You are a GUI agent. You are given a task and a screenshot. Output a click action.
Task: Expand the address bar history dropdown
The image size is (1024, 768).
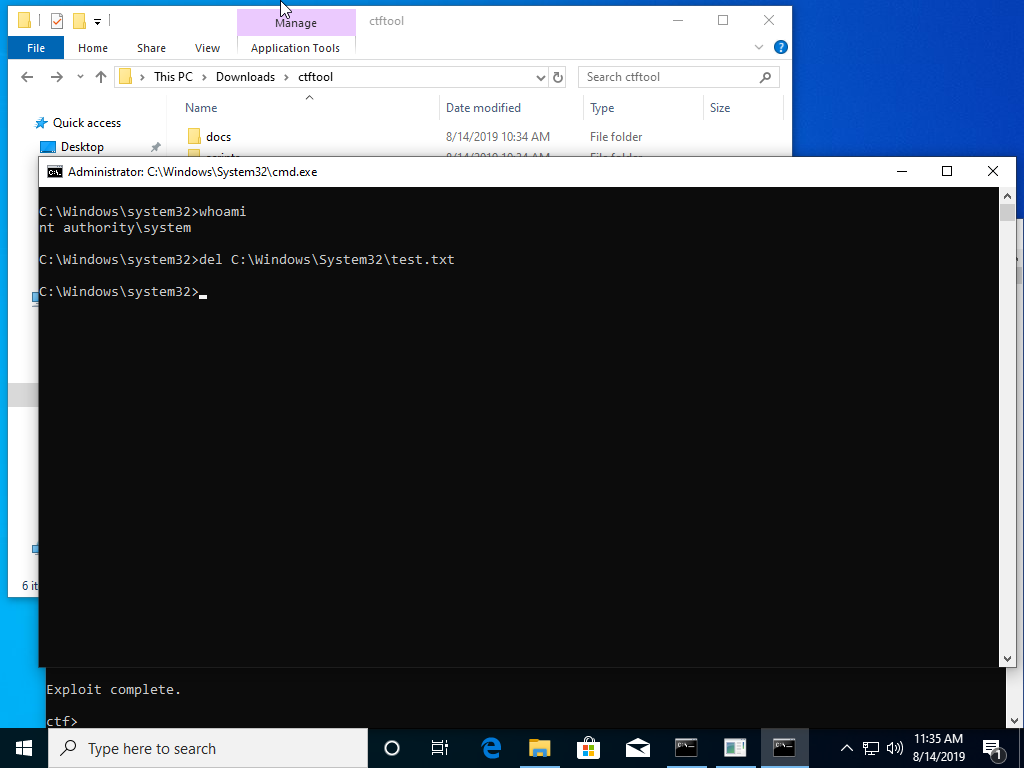coord(541,78)
